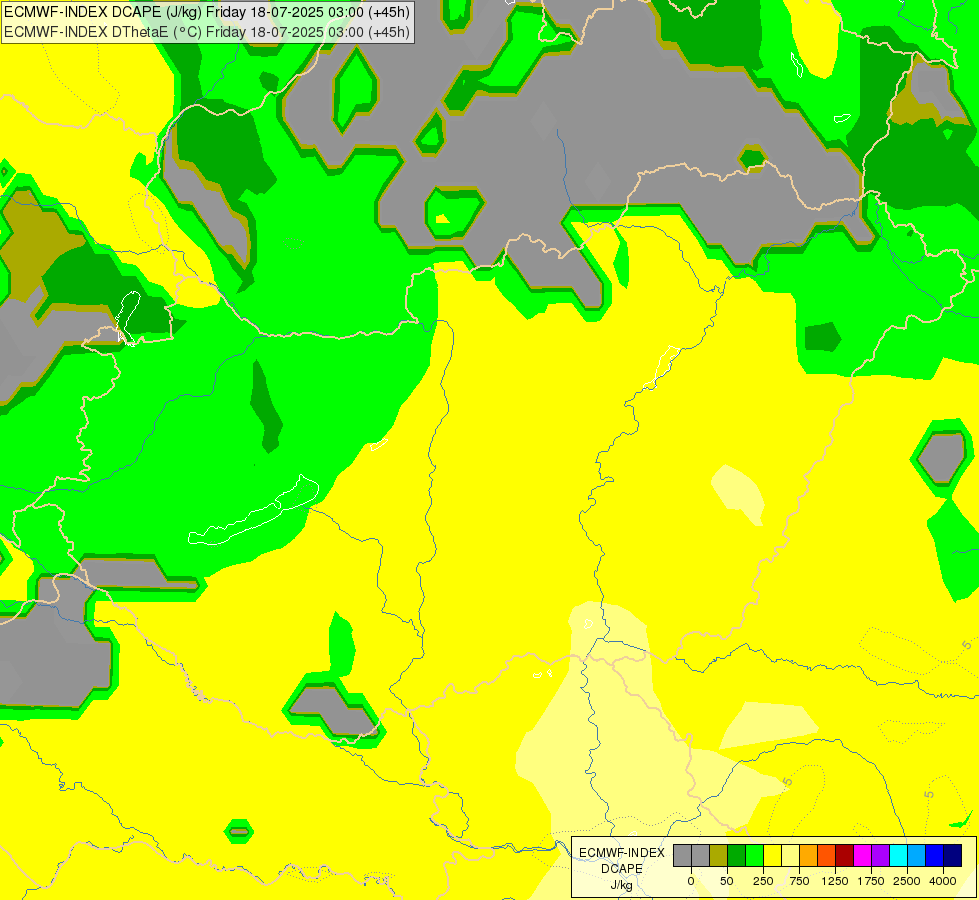
Task: Select the cyan legend swatch
Action: 898,855
